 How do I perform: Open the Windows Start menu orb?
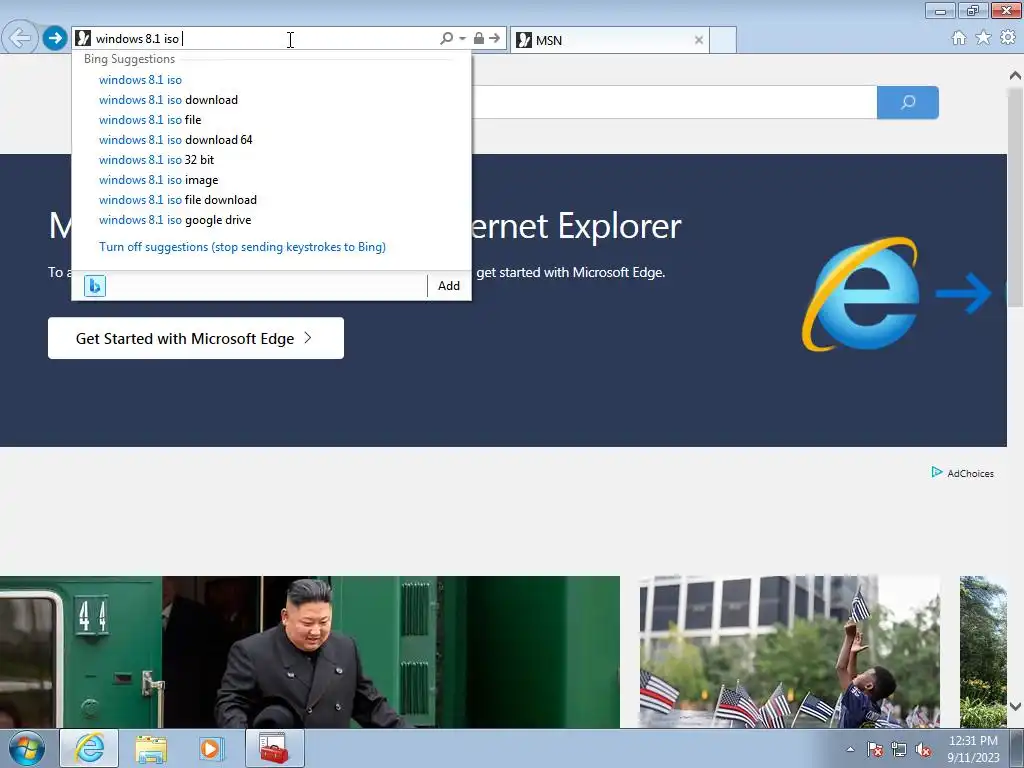click(27, 748)
